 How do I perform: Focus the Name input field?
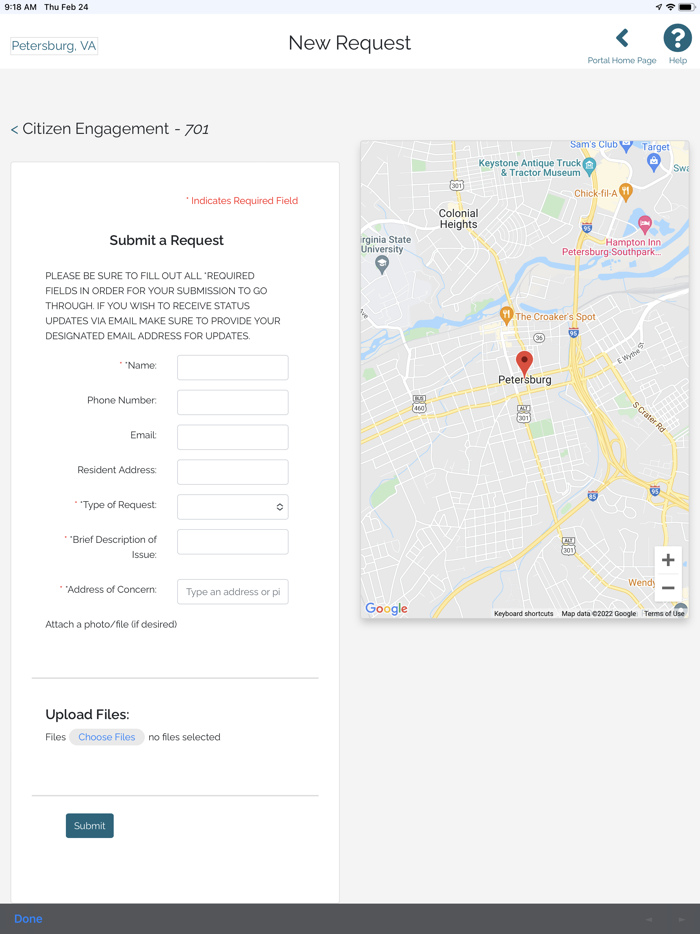232,368
